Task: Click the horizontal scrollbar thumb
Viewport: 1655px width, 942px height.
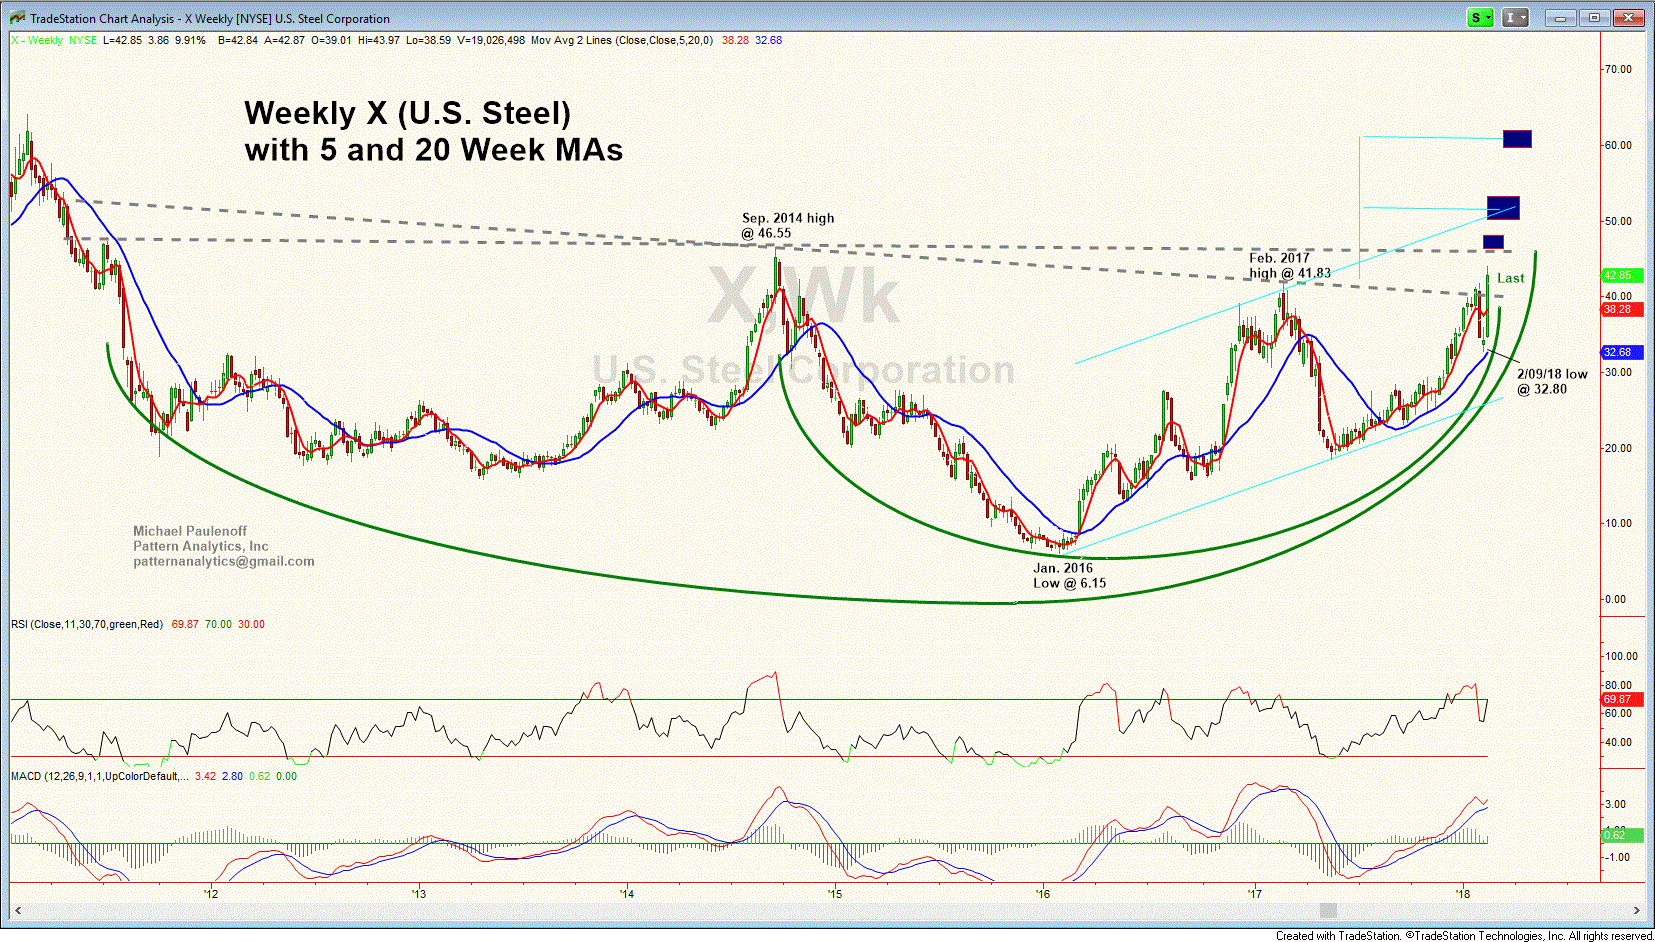Action: 1328,910
